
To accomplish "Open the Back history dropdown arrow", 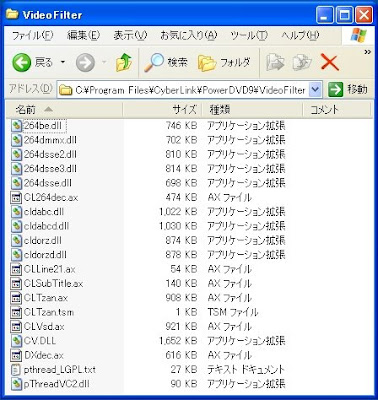I will (x=63, y=62).
